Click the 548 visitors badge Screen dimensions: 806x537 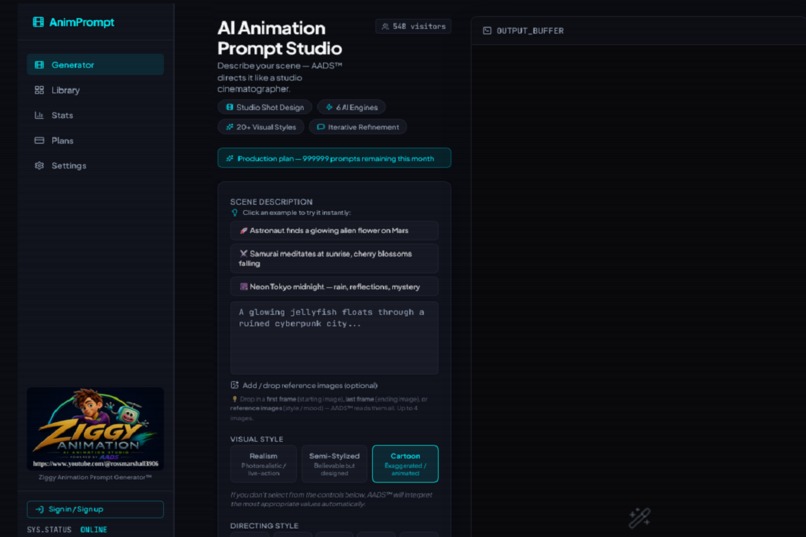tap(413, 26)
